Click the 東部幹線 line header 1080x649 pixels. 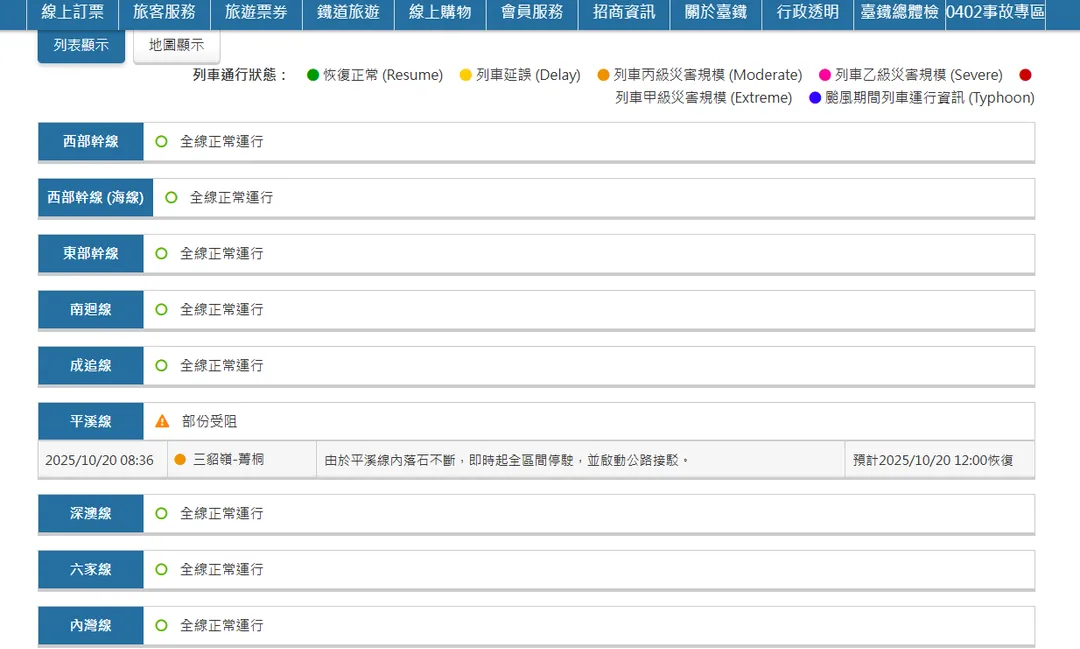pyautogui.click(x=91, y=254)
